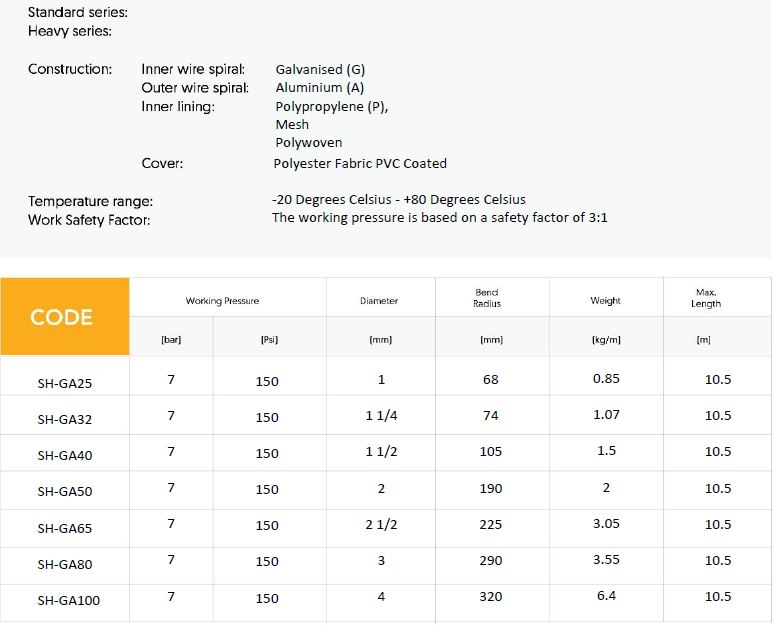Select the 6.4 weight value

tap(606, 596)
